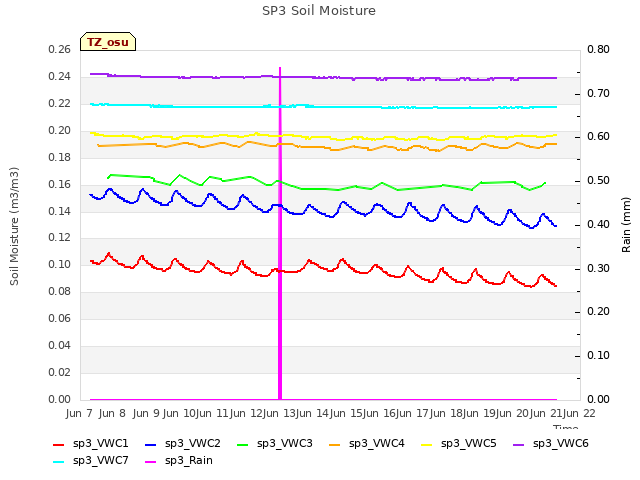Click the sp3_VWC5 legend label
Image resolution: width=640 pixels, height=480 pixels.
(x=469, y=443)
